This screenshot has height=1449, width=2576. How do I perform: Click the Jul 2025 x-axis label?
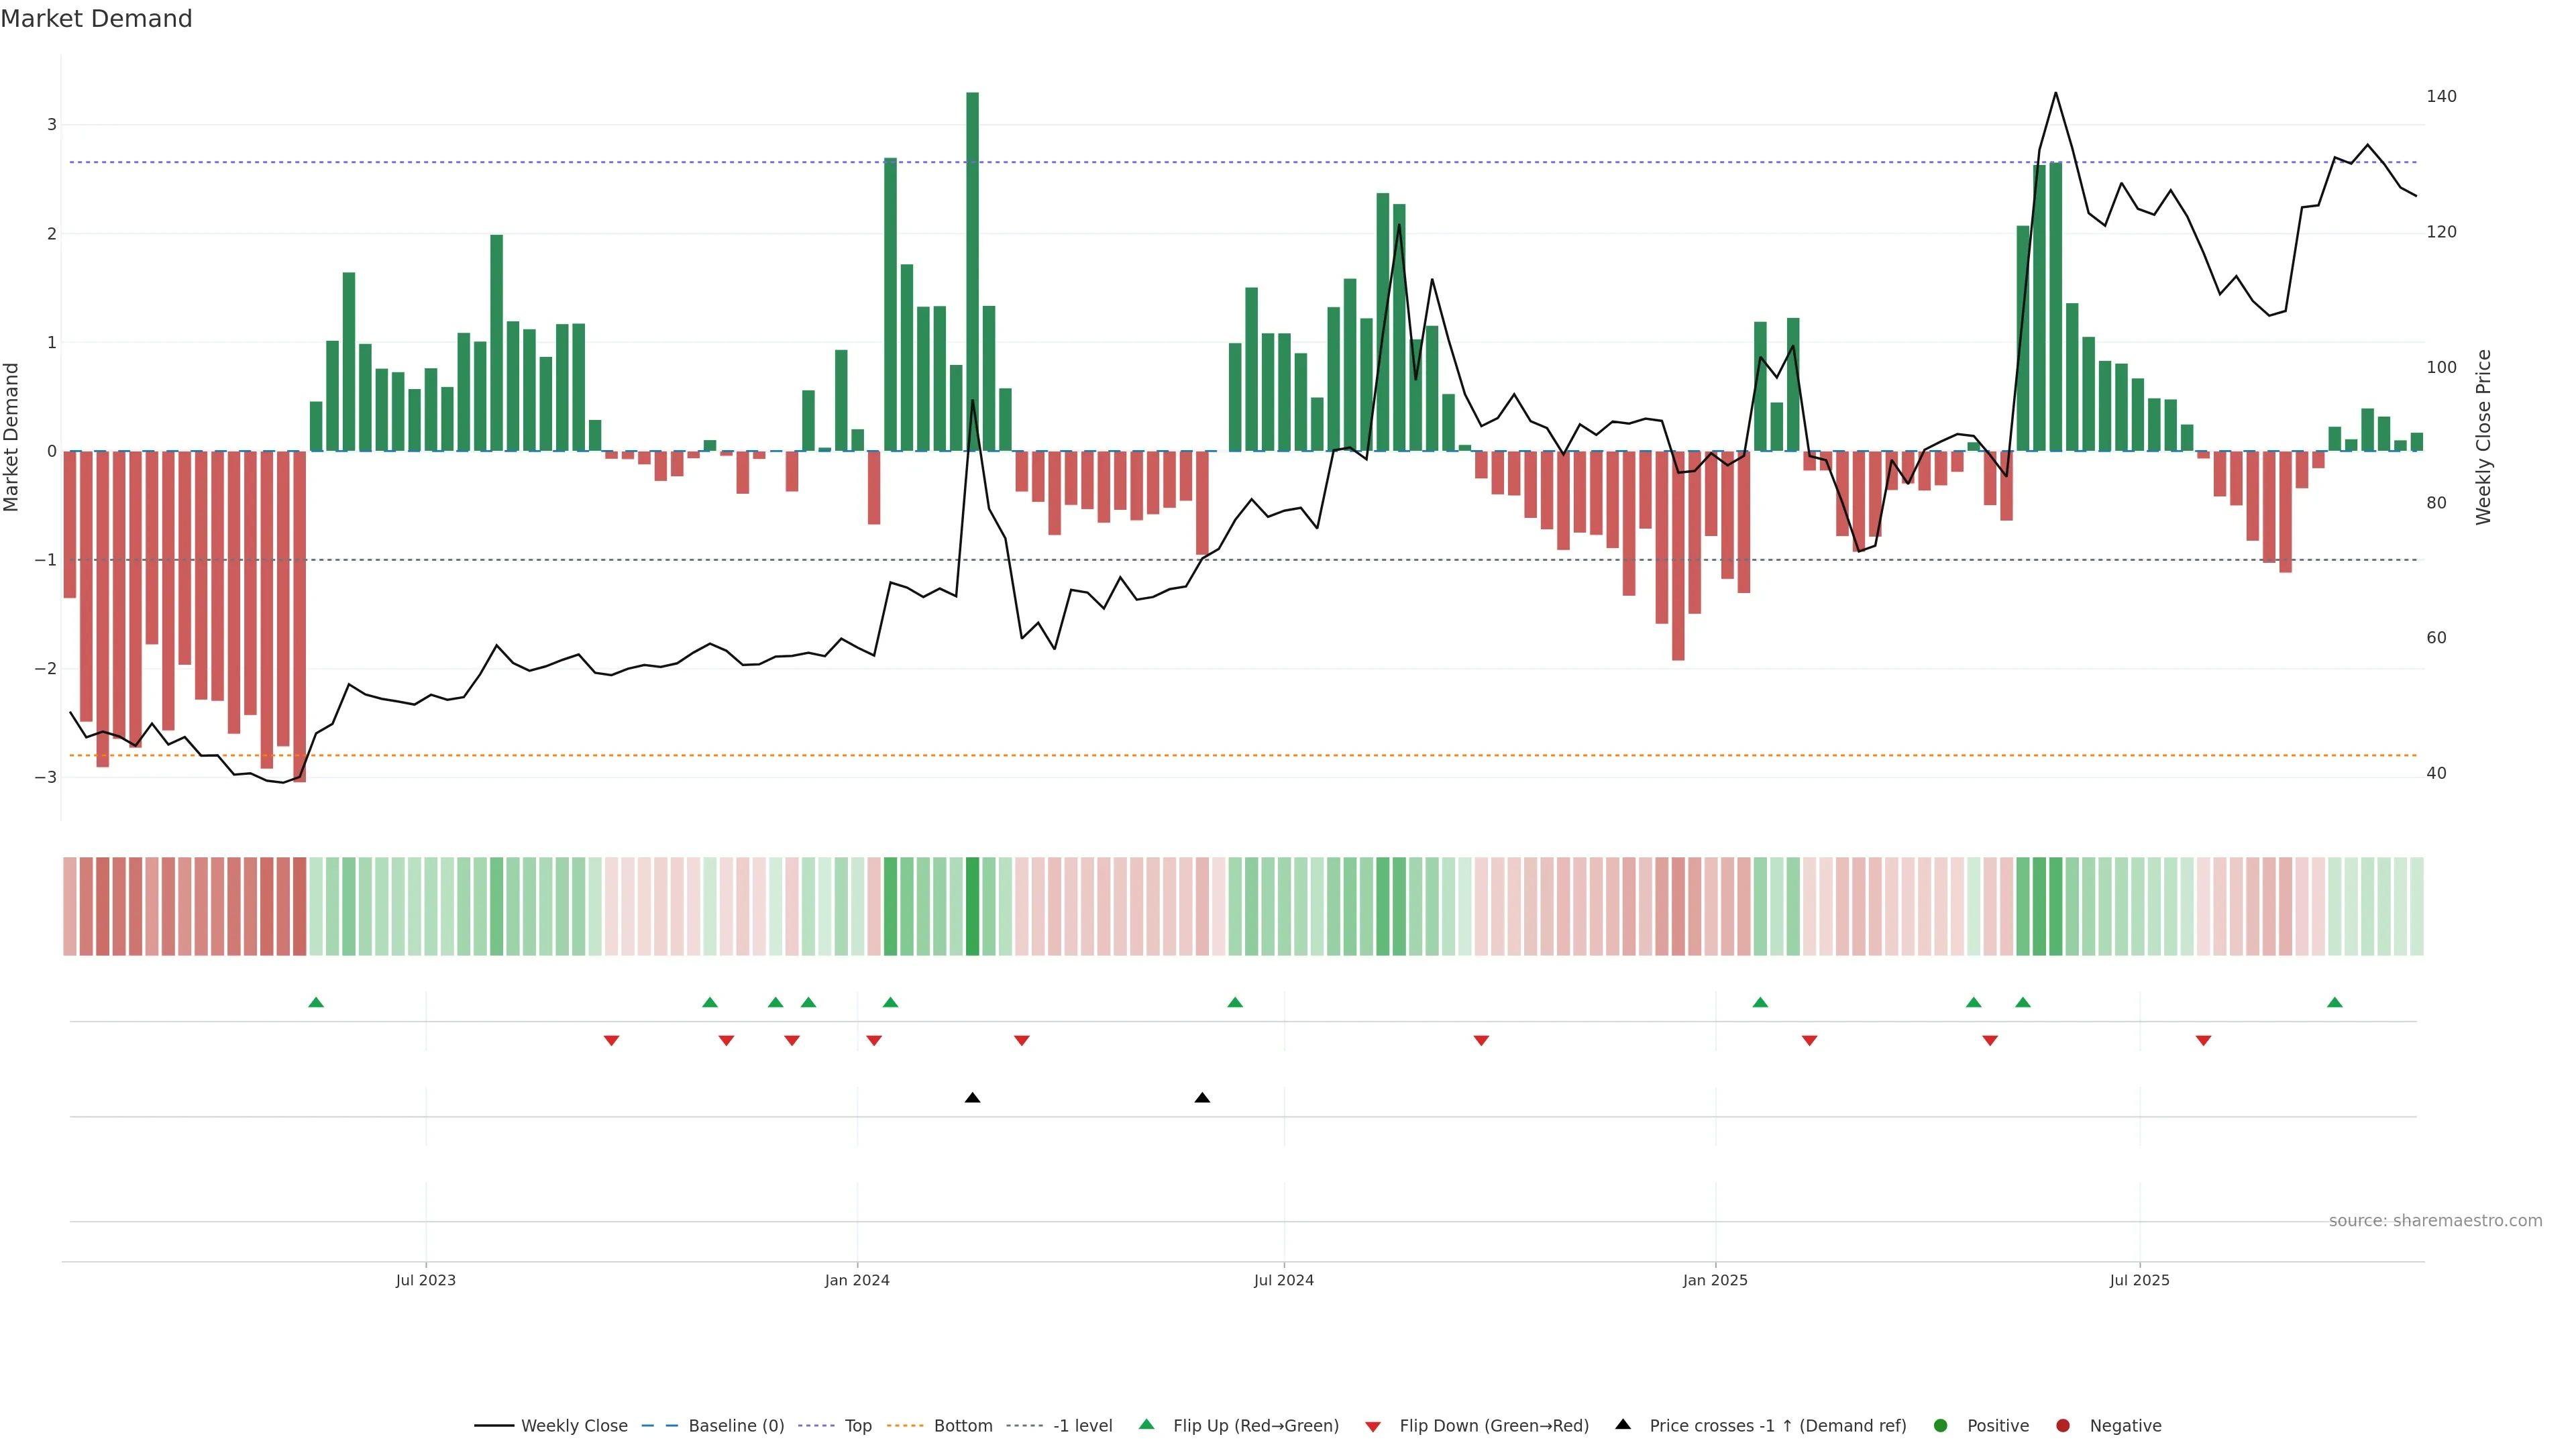click(2139, 1280)
